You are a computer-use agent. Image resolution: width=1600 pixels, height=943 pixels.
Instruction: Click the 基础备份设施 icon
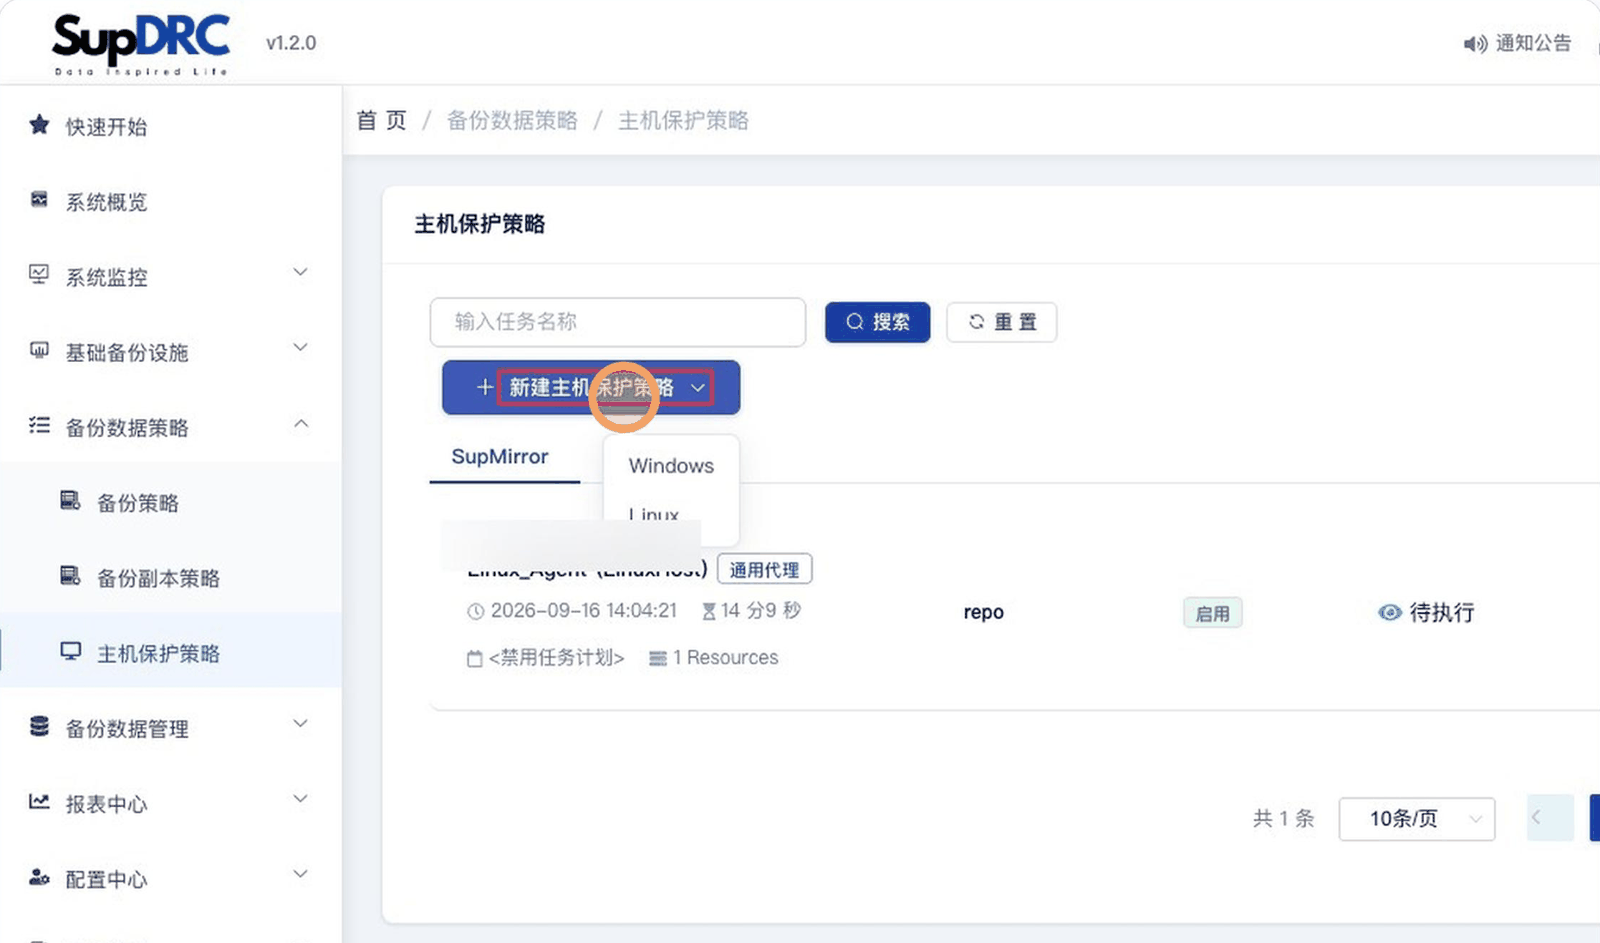(39, 350)
